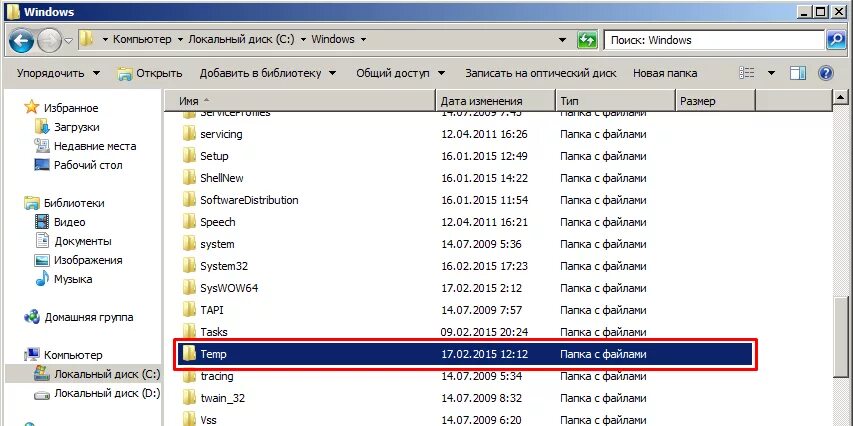Click date '17.02.2015 2:12' of SysWOW64
853x426 pixels.
pos(480,288)
